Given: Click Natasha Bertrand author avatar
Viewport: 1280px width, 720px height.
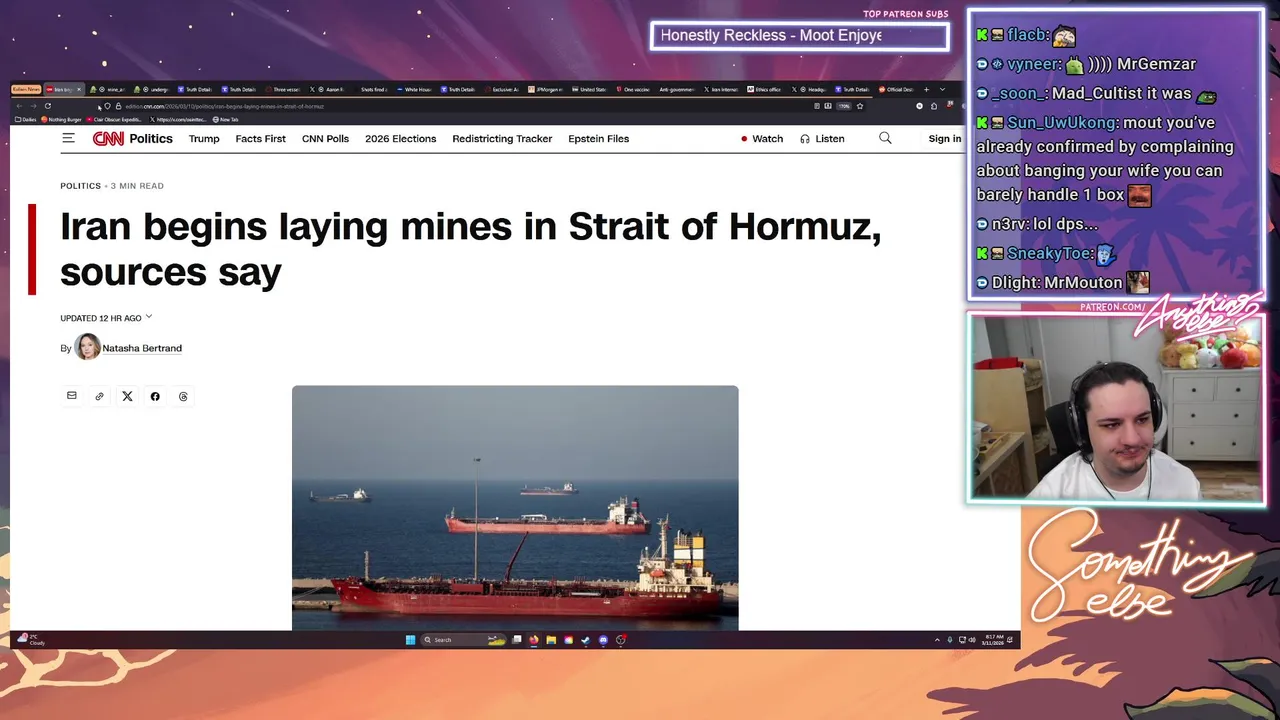Looking at the screenshot, I should [x=87, y=347].
